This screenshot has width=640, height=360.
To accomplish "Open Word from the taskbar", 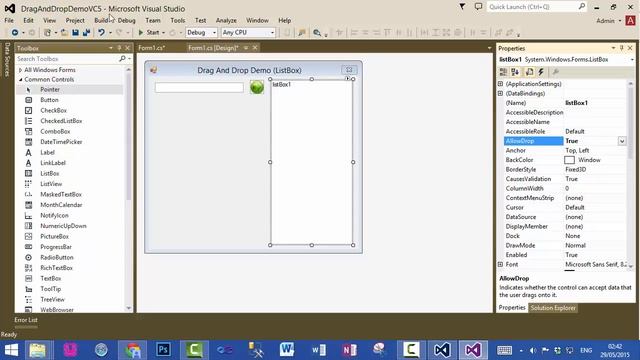I will (x=287, y=350).
